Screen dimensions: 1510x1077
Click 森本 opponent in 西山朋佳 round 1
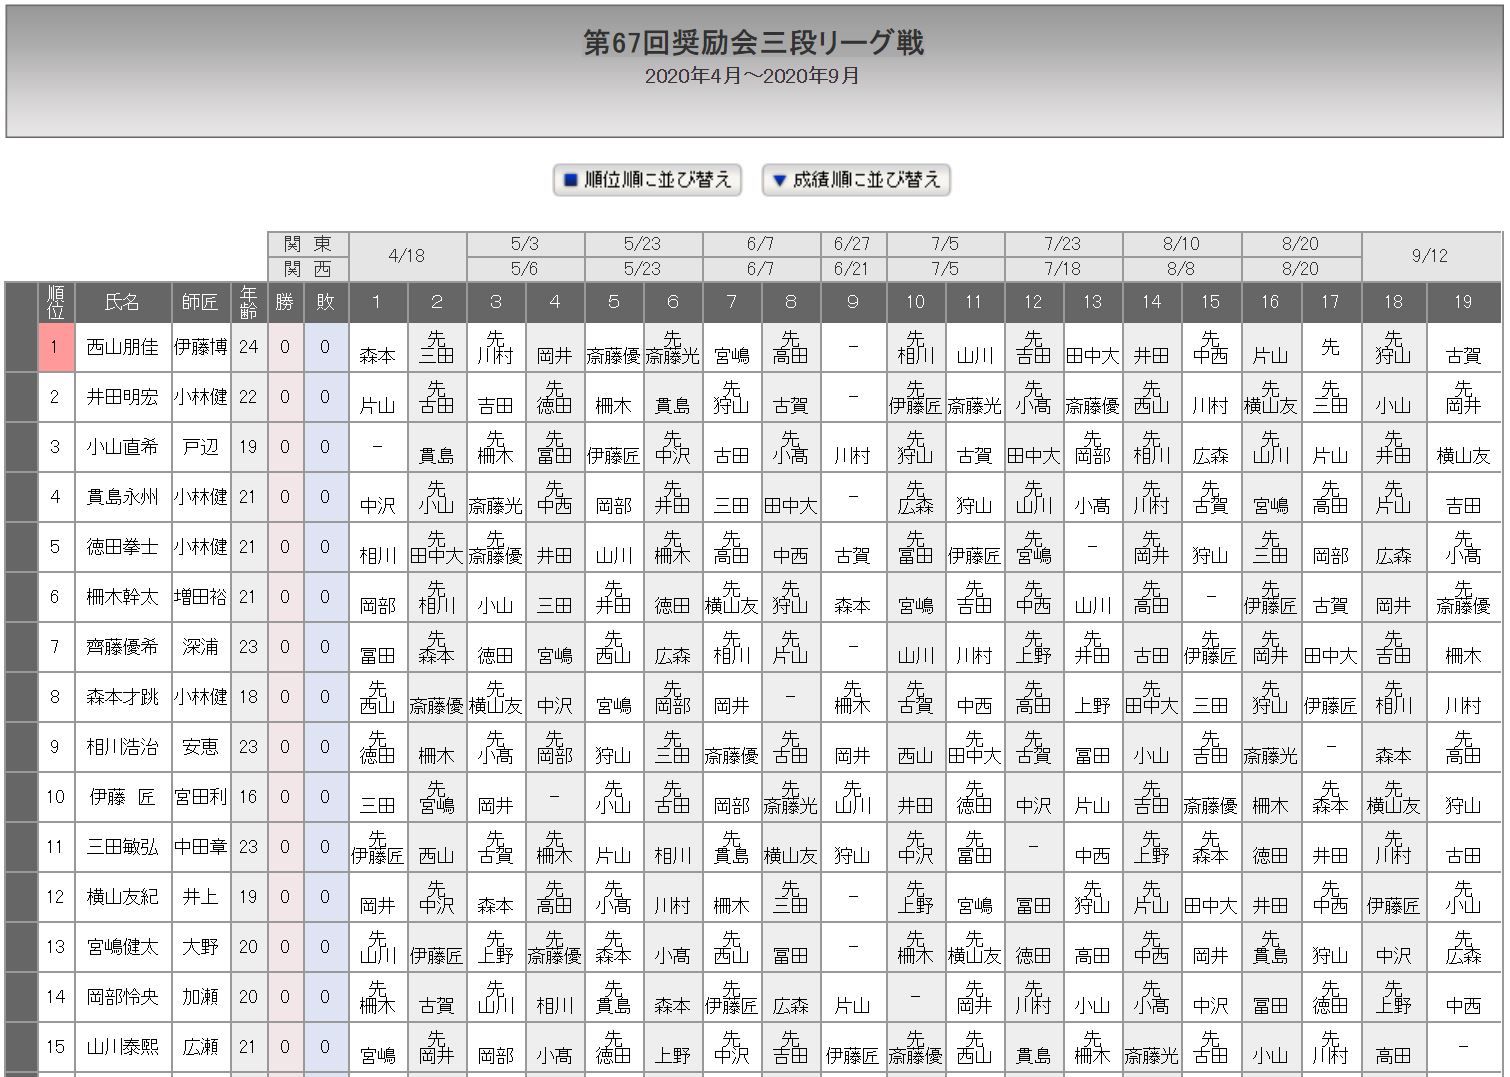pos(377,355)
